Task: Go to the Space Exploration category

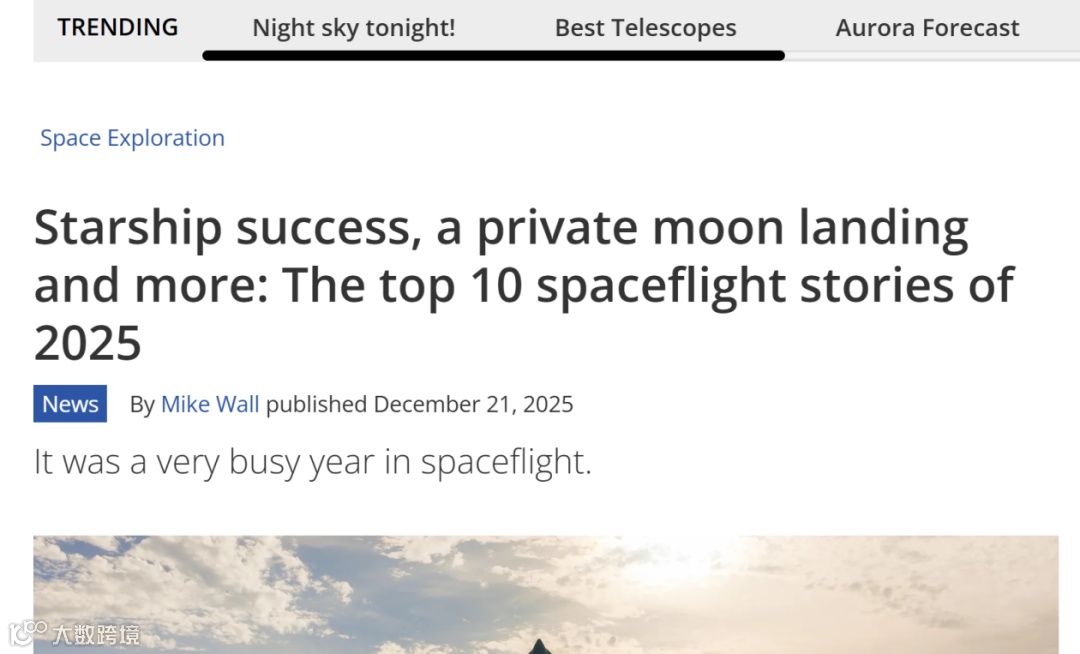Action: coord(132,138)
